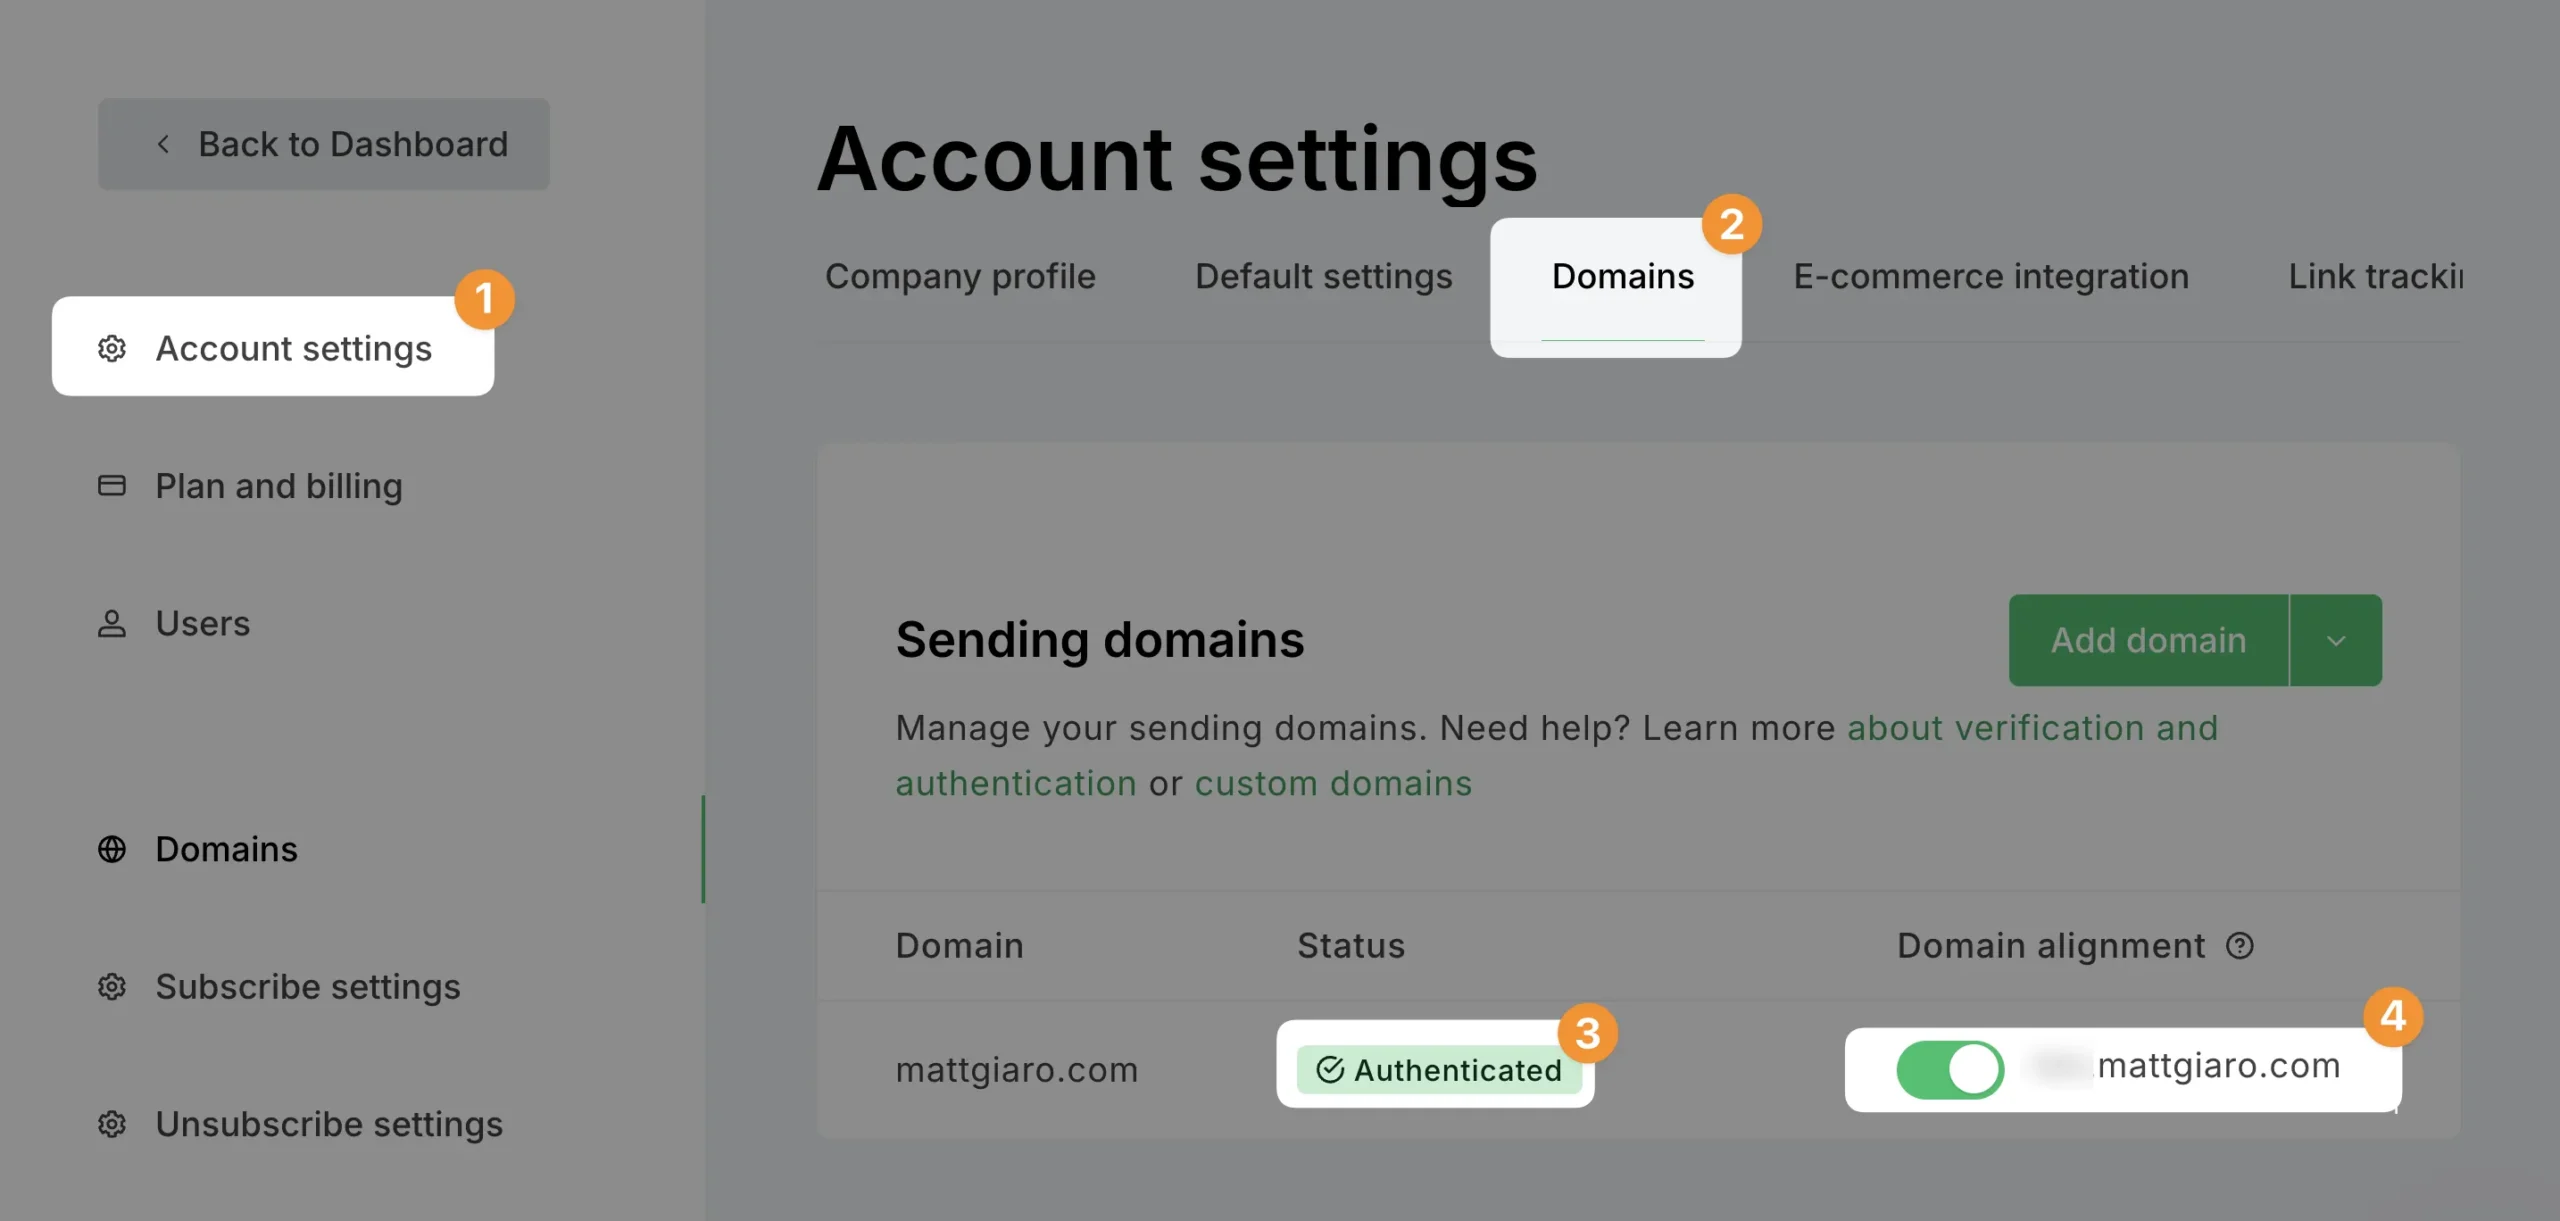
Task: Open about verification and authentication link
Action: click(x=1557, y=756)
